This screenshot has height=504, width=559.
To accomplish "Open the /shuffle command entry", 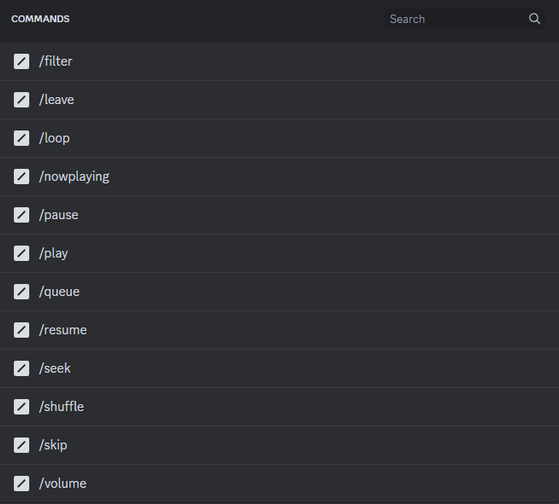I will [x=280, y=407].
